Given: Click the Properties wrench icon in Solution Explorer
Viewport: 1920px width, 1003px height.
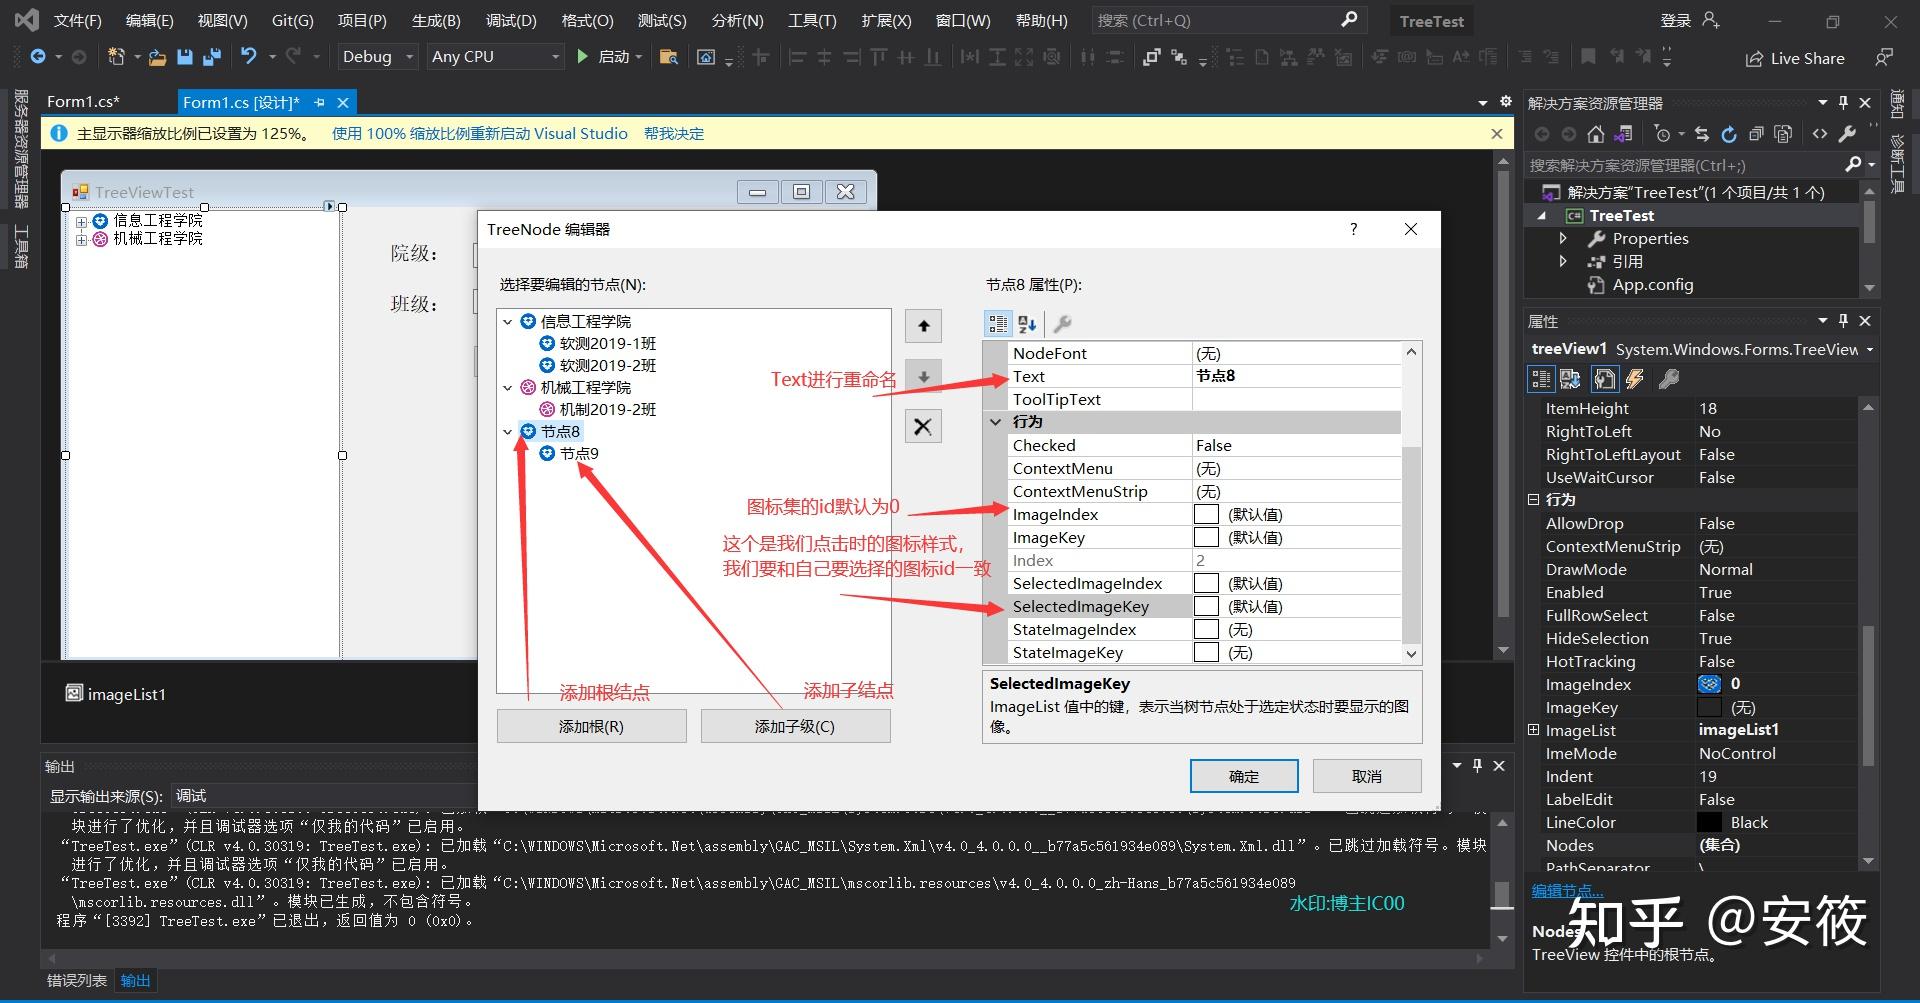Looking at the screenshot, I should coord(1849,133).
